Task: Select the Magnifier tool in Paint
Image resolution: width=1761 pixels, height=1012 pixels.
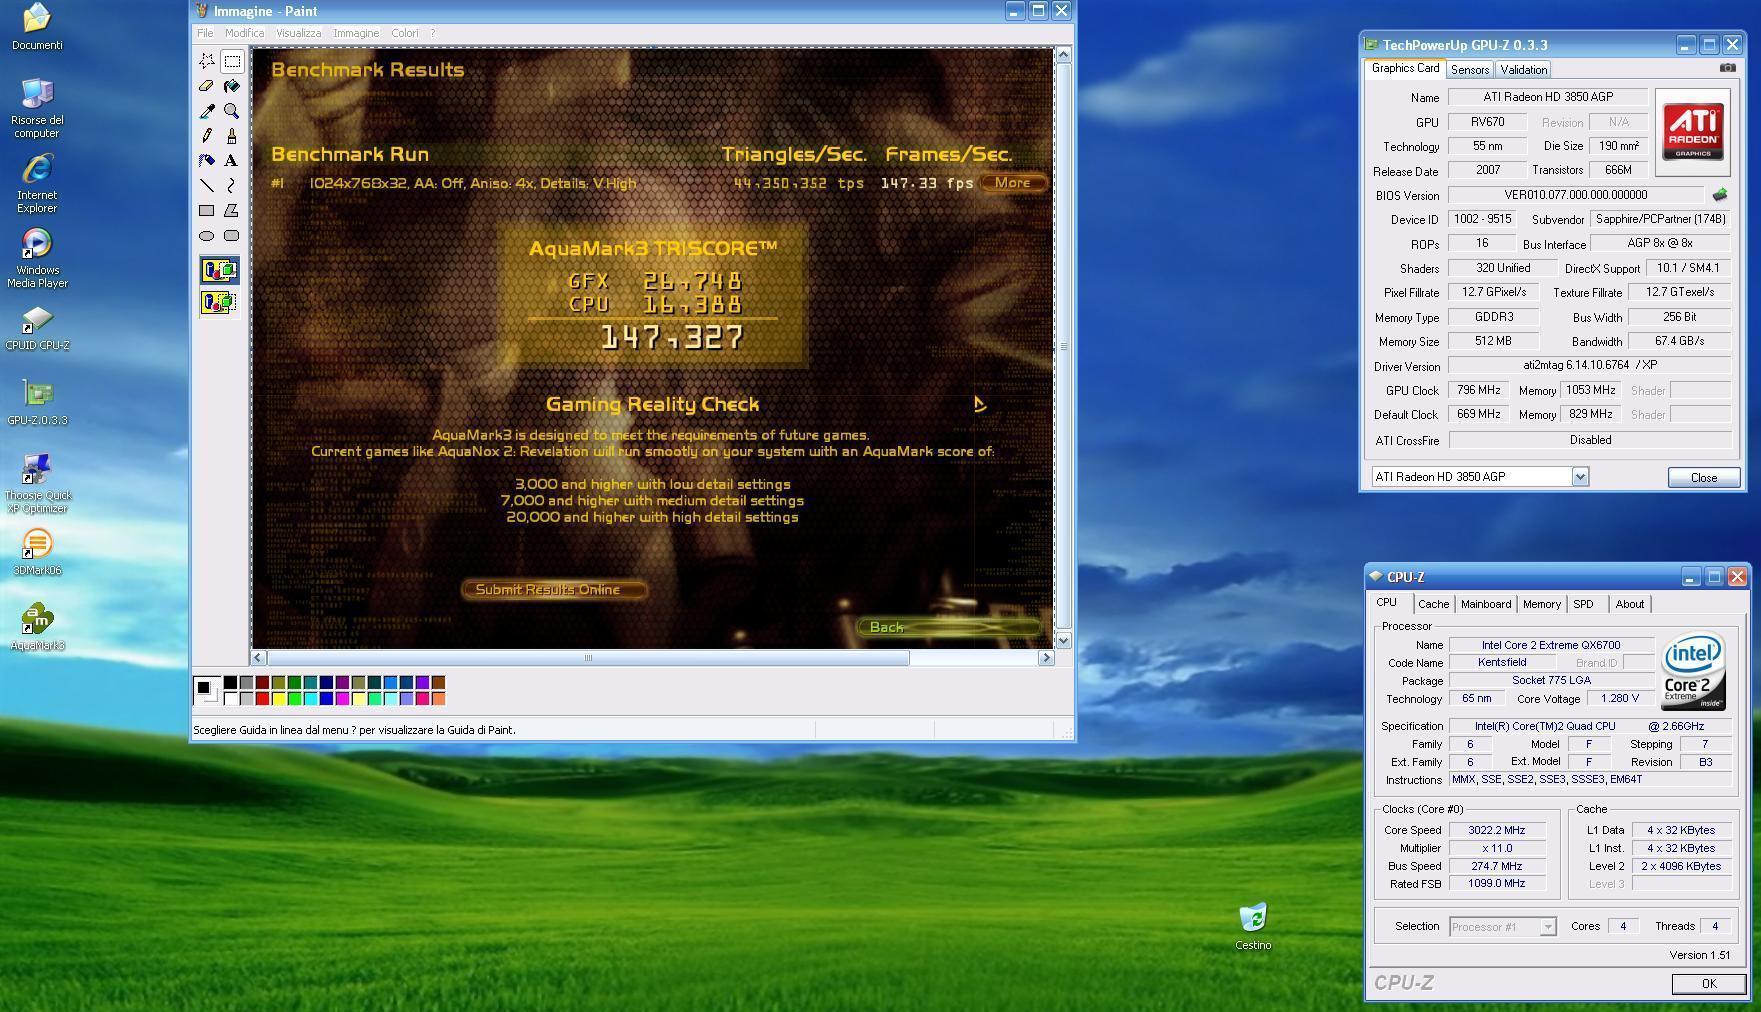Action: point(232,111)
